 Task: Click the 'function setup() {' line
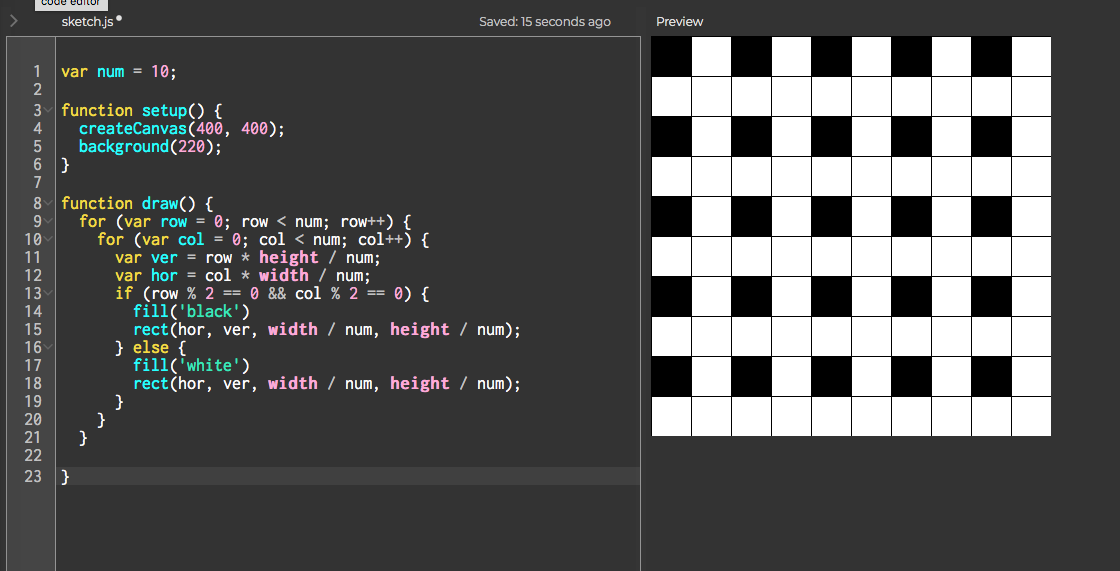pyautogui.click(x=142, y=110)
